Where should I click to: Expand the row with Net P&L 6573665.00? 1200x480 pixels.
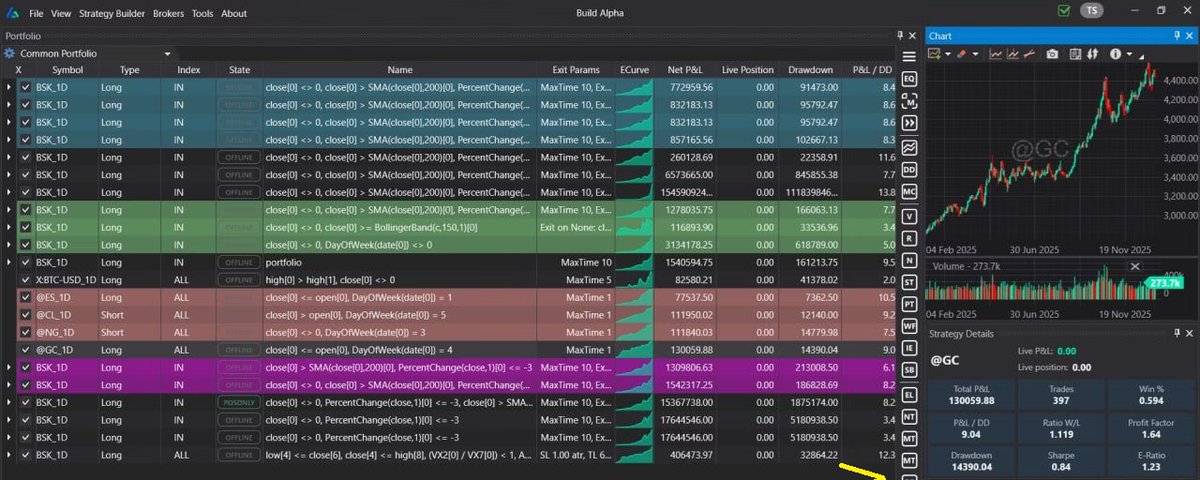tap(9, 175)
